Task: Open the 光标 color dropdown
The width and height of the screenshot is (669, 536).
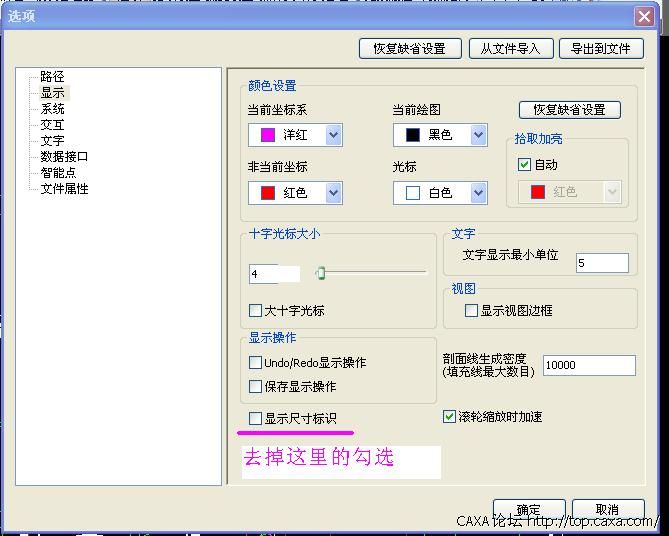Action: [478, 193]
